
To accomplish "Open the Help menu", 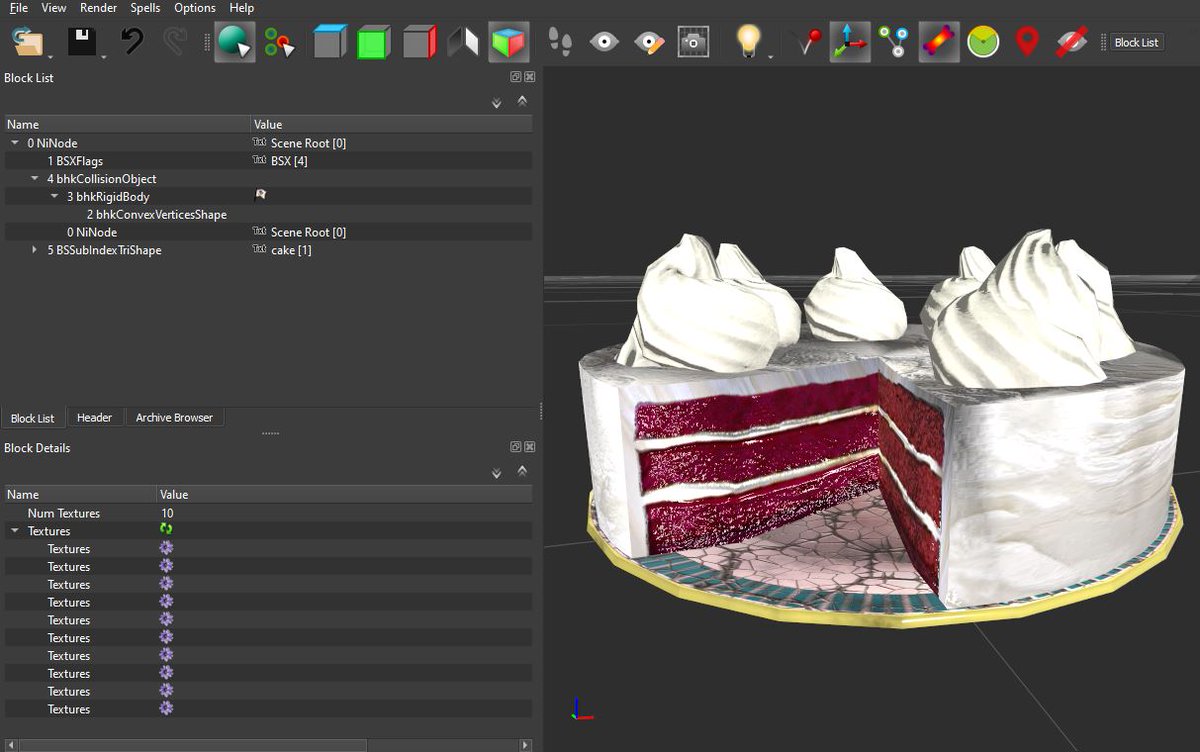I will pyautogui.click(x=242, y=8).
